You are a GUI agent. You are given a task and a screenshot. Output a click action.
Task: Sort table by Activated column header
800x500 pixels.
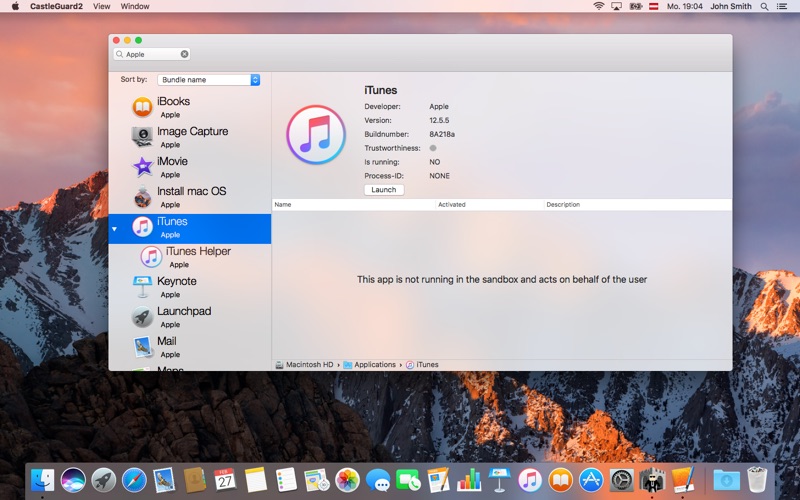[x=490, y=205]
